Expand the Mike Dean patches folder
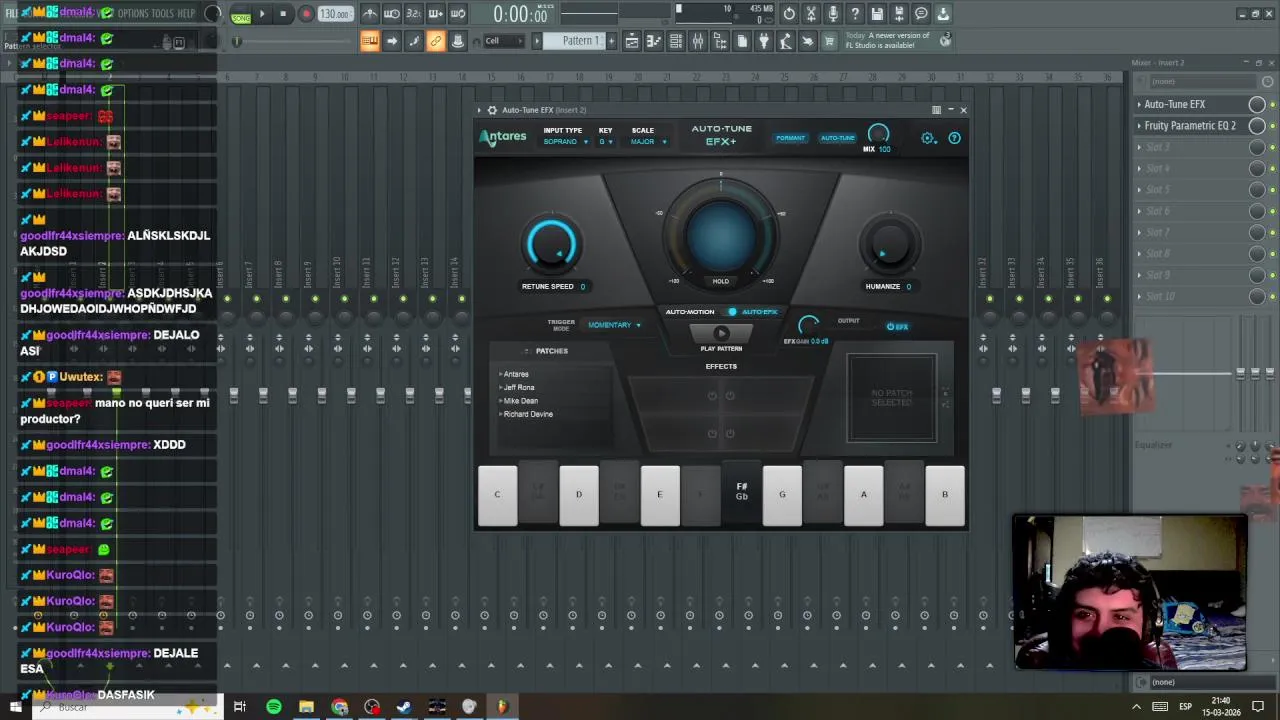 pyautogui.click(x=519, y=400)
